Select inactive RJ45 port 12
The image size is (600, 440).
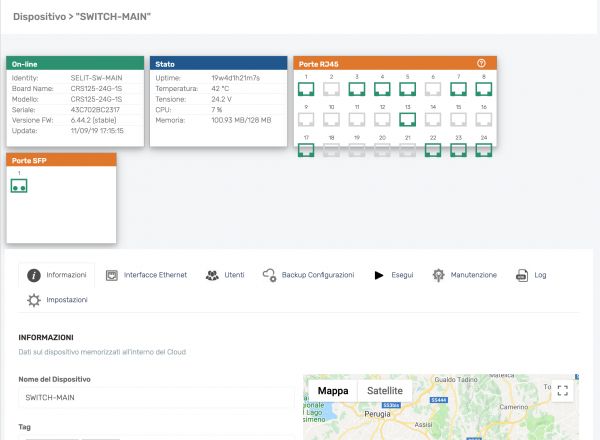point(382,119)
